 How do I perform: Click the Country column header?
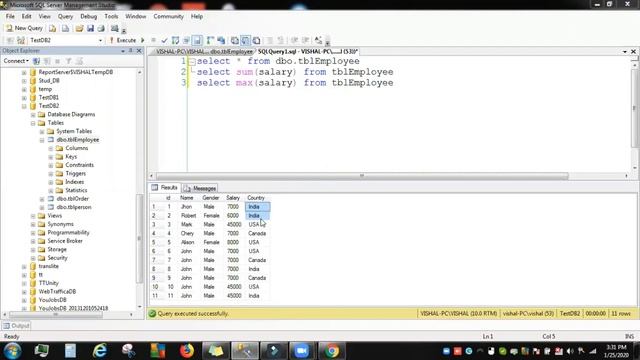coord(257,198)
